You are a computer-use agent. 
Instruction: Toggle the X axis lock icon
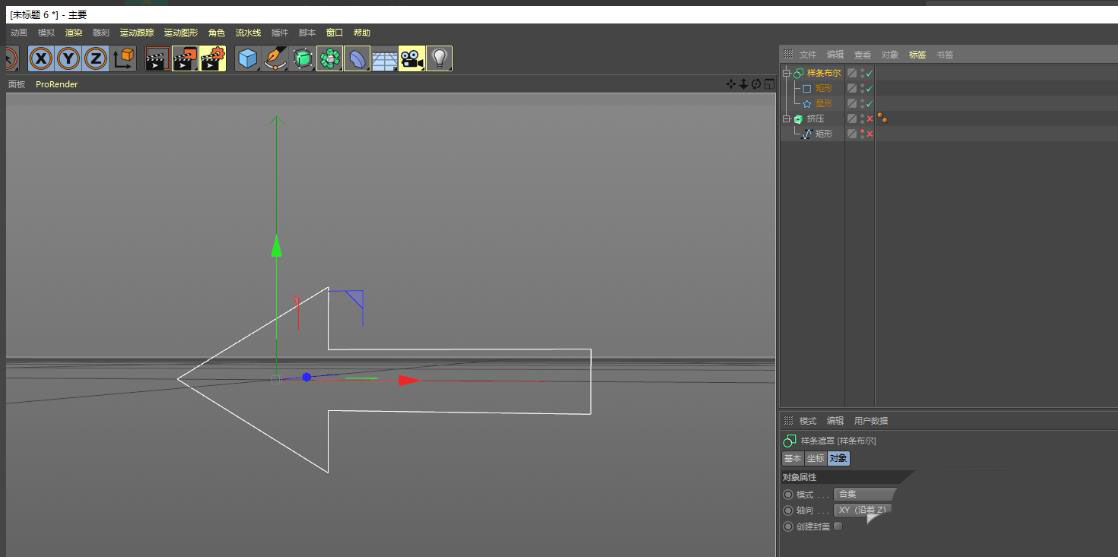coord(41,59)
